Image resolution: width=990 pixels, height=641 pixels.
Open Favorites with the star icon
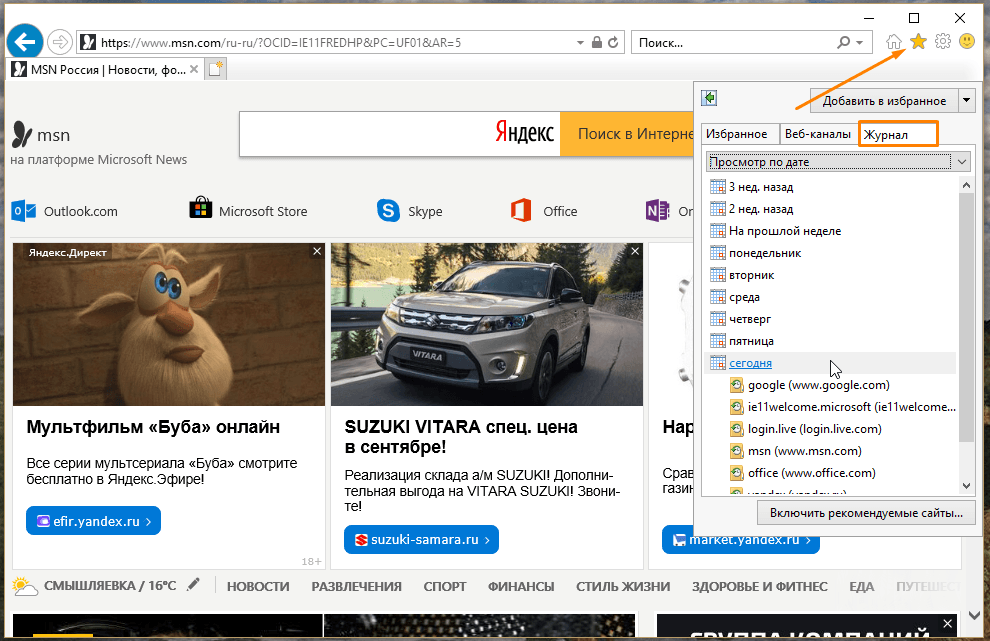[918, 42]
